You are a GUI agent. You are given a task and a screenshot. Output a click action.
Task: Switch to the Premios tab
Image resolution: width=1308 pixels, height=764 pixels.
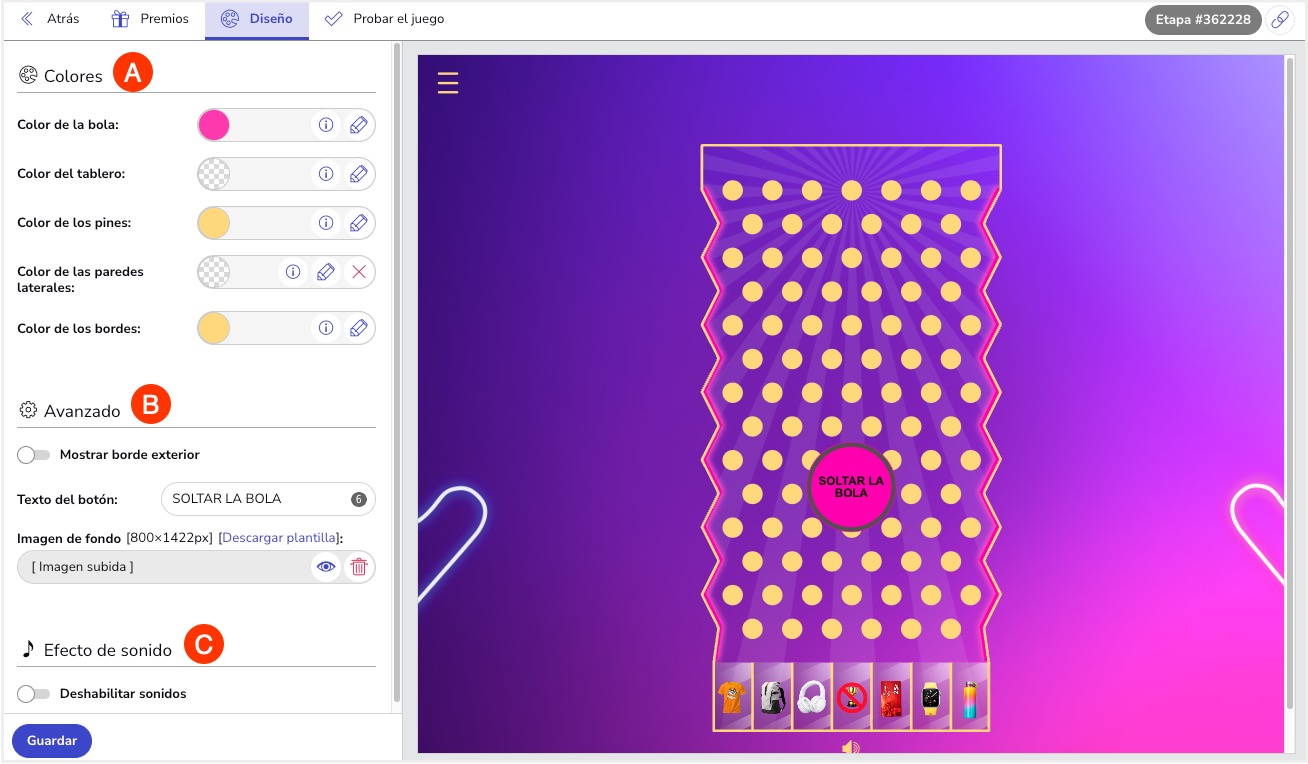(150, 19)
